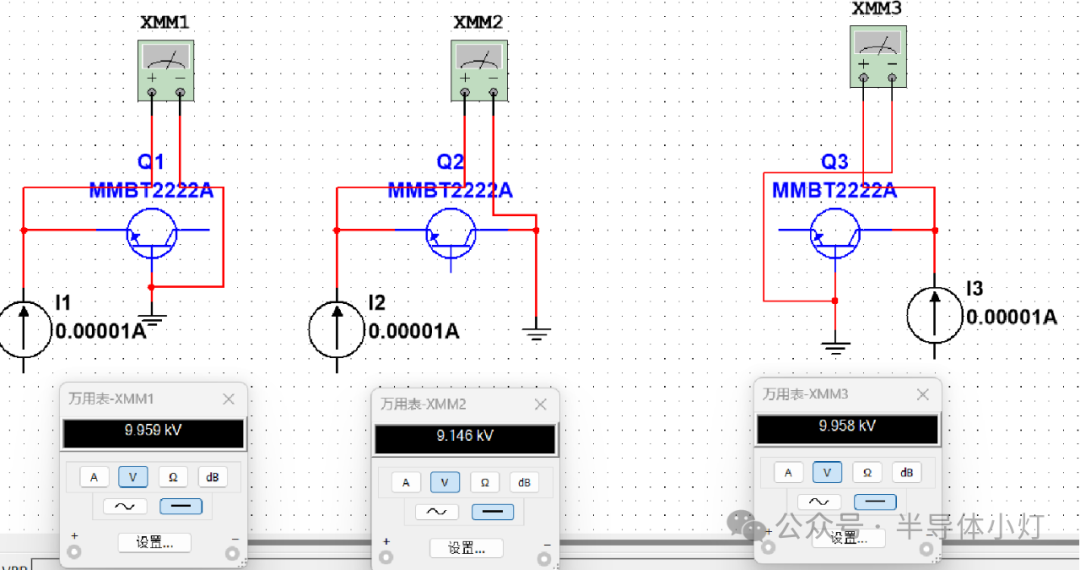Open 设置... settings in XMM3 panel
The height and width of the screenshot is (570, 1080).
tap(848, 538)
